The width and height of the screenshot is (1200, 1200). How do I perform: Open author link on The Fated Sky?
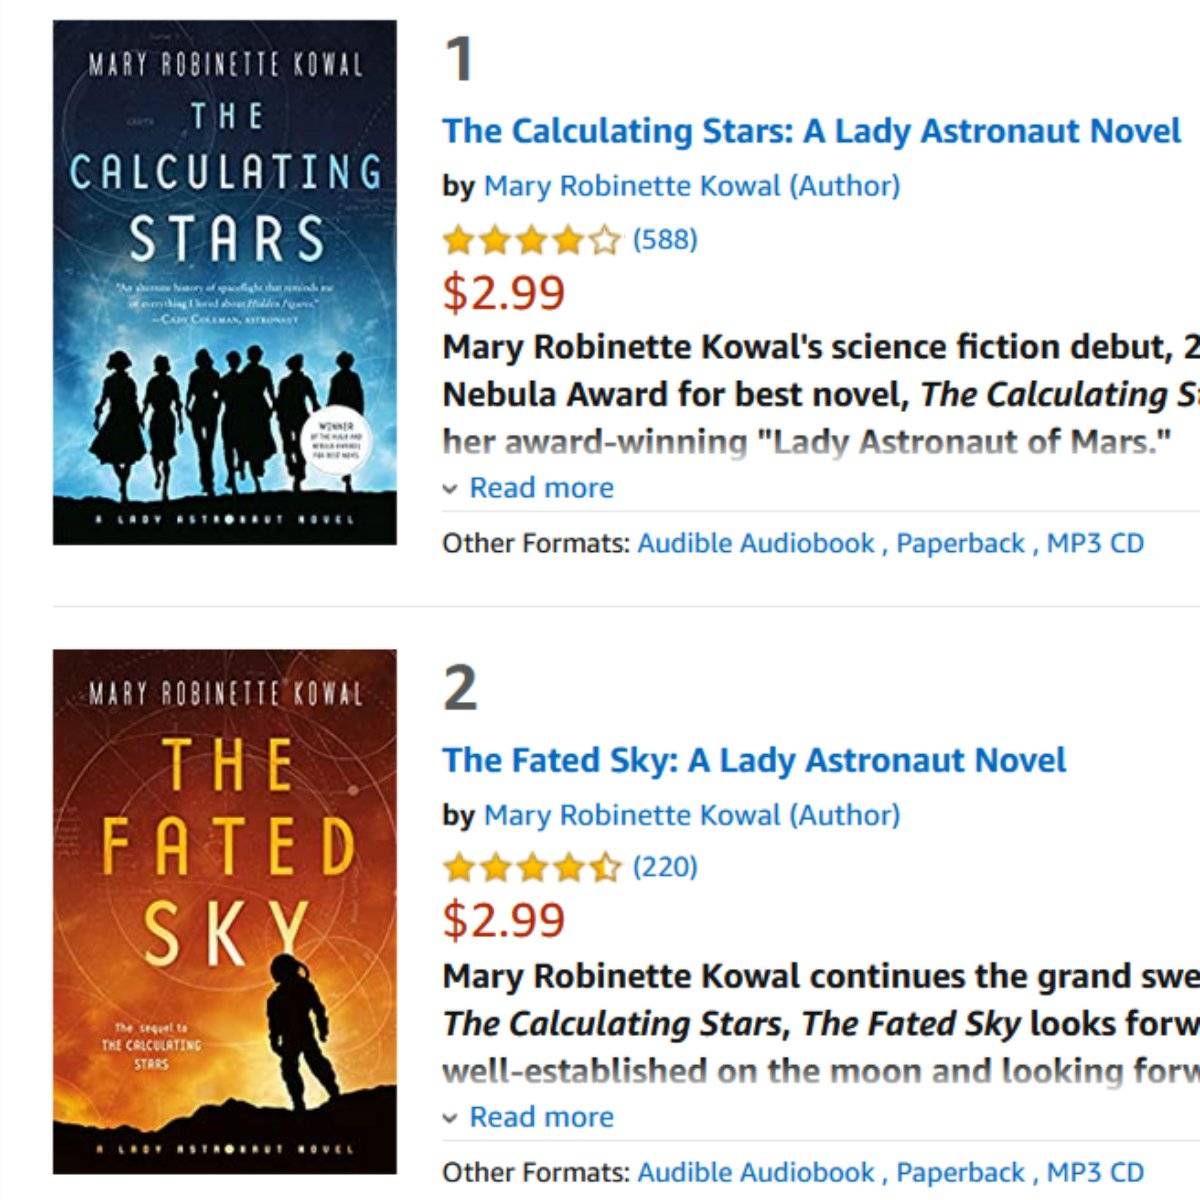(x=691, y=815)
